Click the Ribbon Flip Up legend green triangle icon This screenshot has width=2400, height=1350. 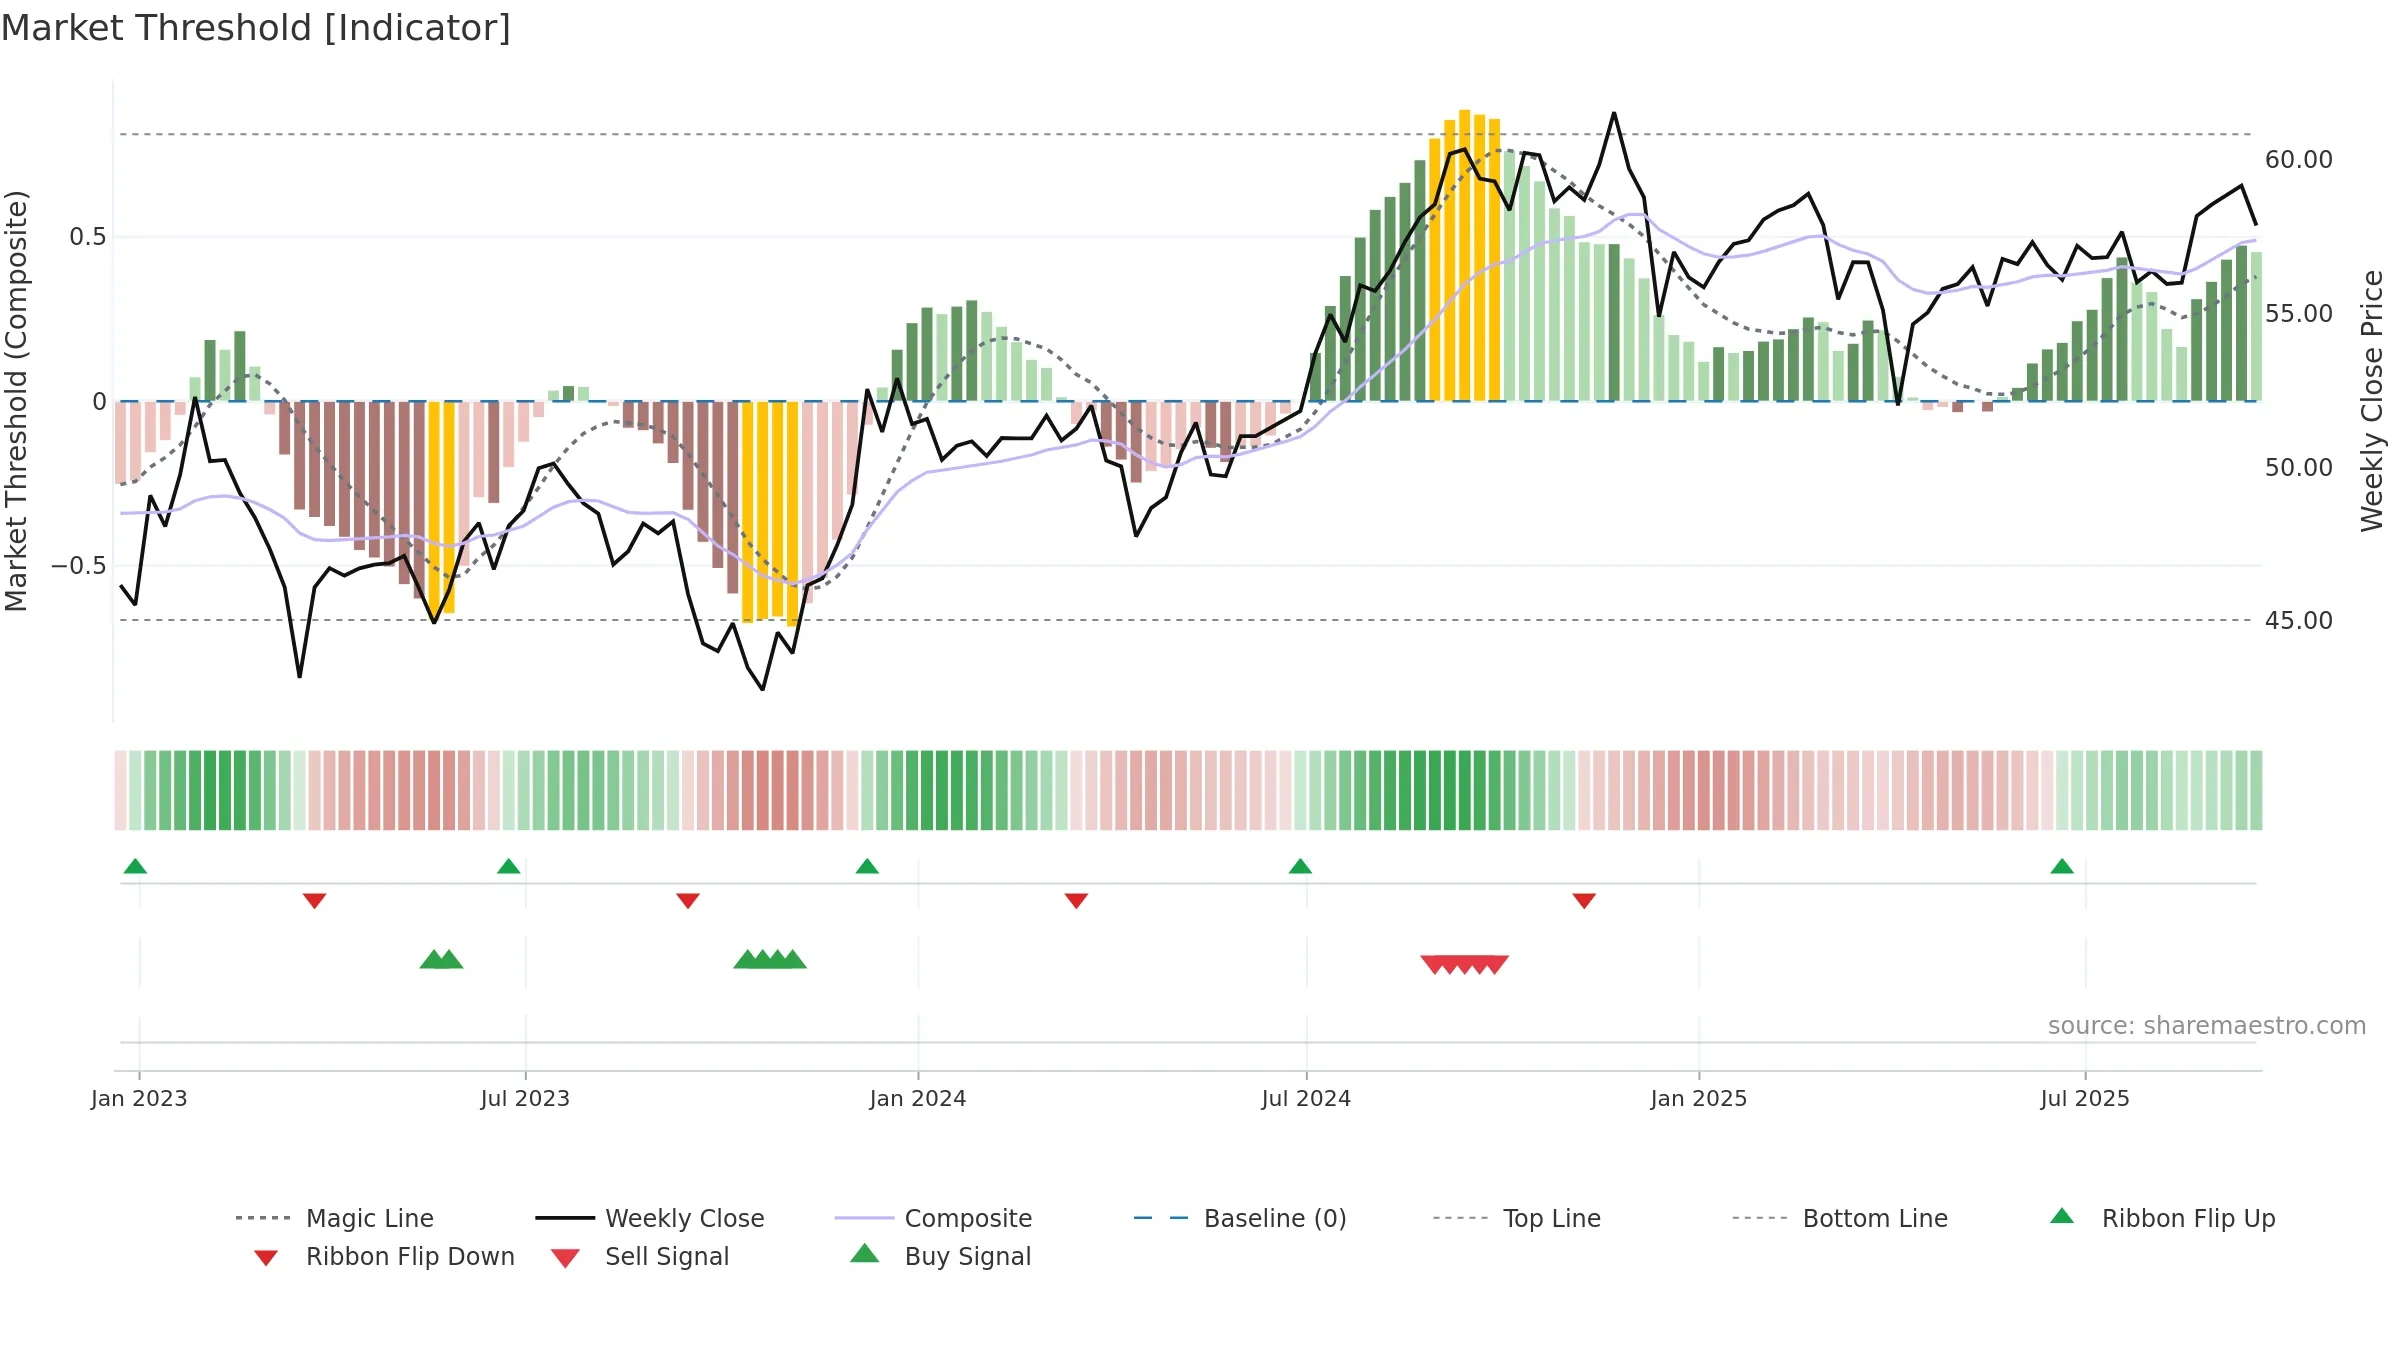coord(2062,1216)
